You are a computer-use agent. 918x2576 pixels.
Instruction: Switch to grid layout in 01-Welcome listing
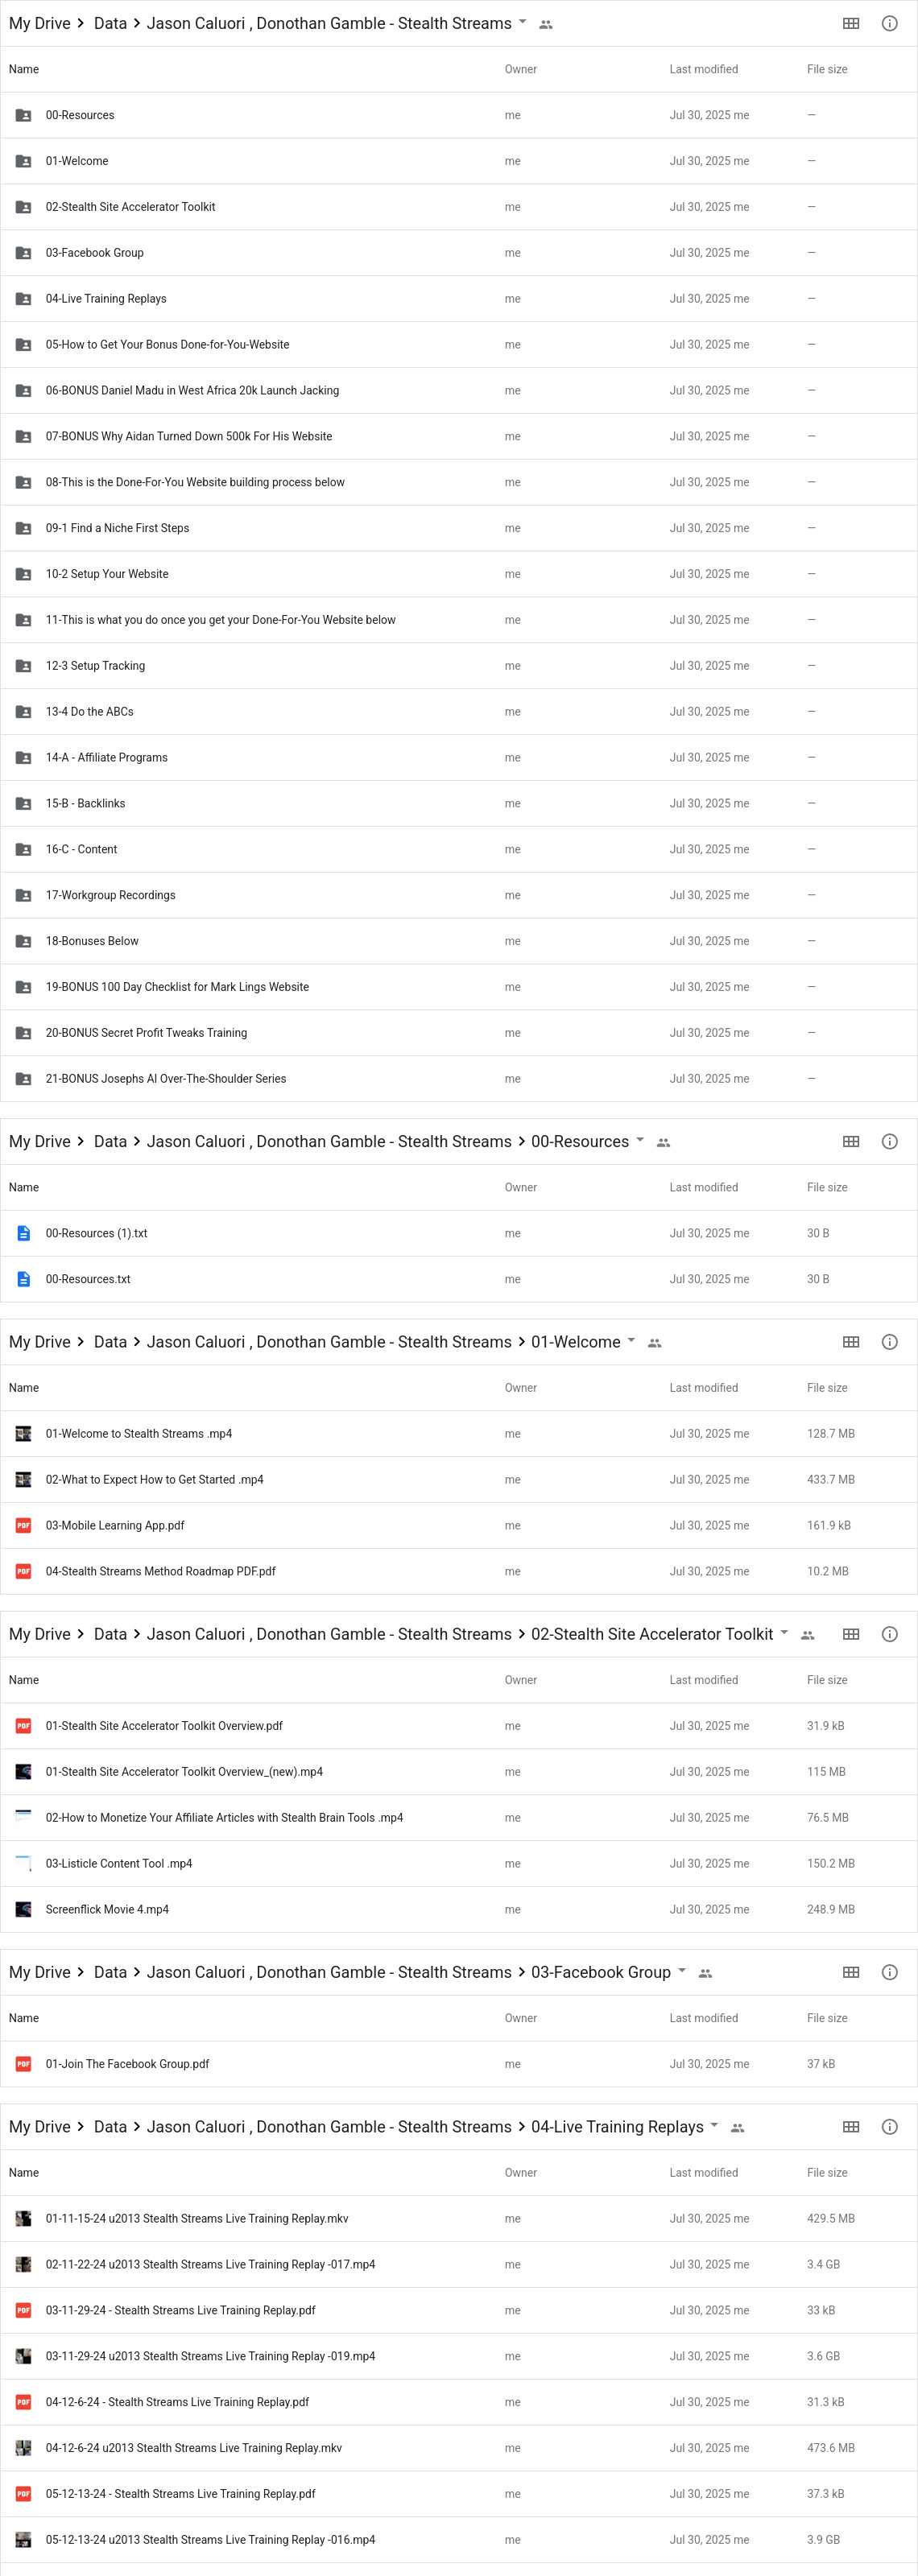coord(850,1341)
